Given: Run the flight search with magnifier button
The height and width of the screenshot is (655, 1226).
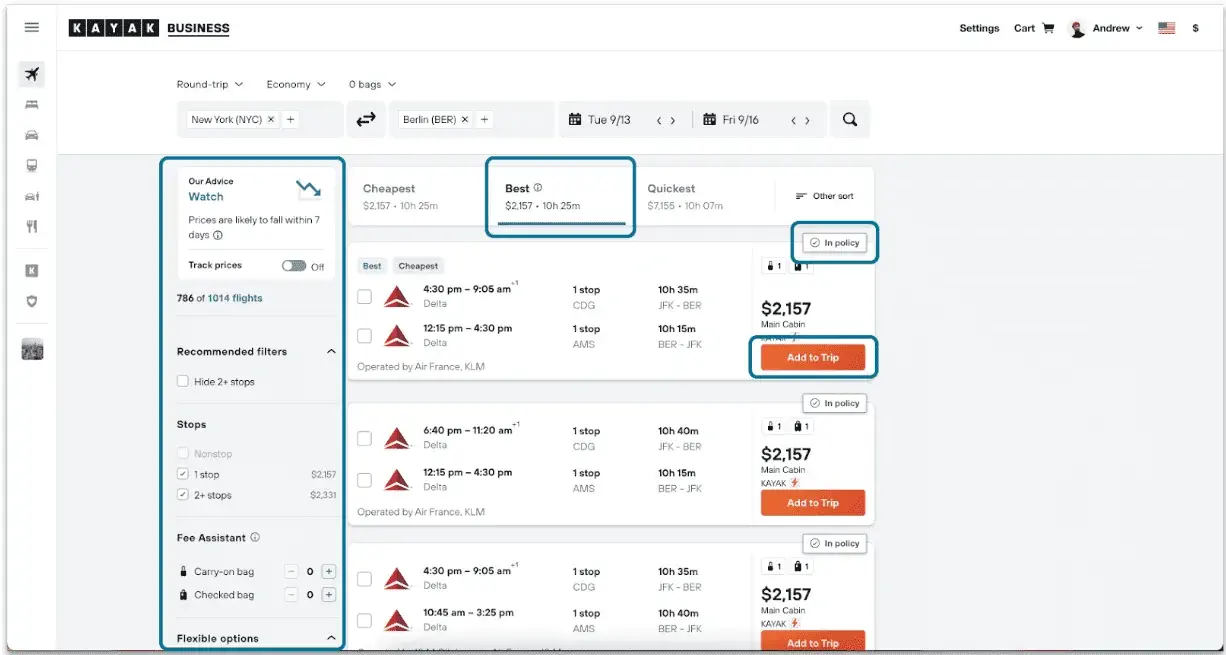Looking at the screenshot, I should point(850,120).
